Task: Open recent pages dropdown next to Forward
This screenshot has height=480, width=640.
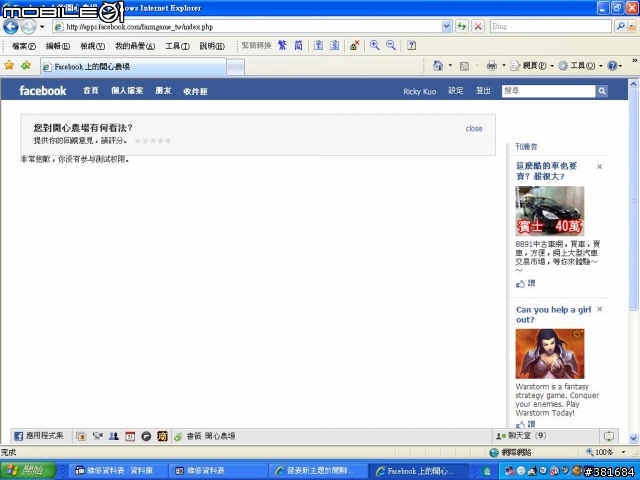Action: pyautogui.click(x=42, y=27)
